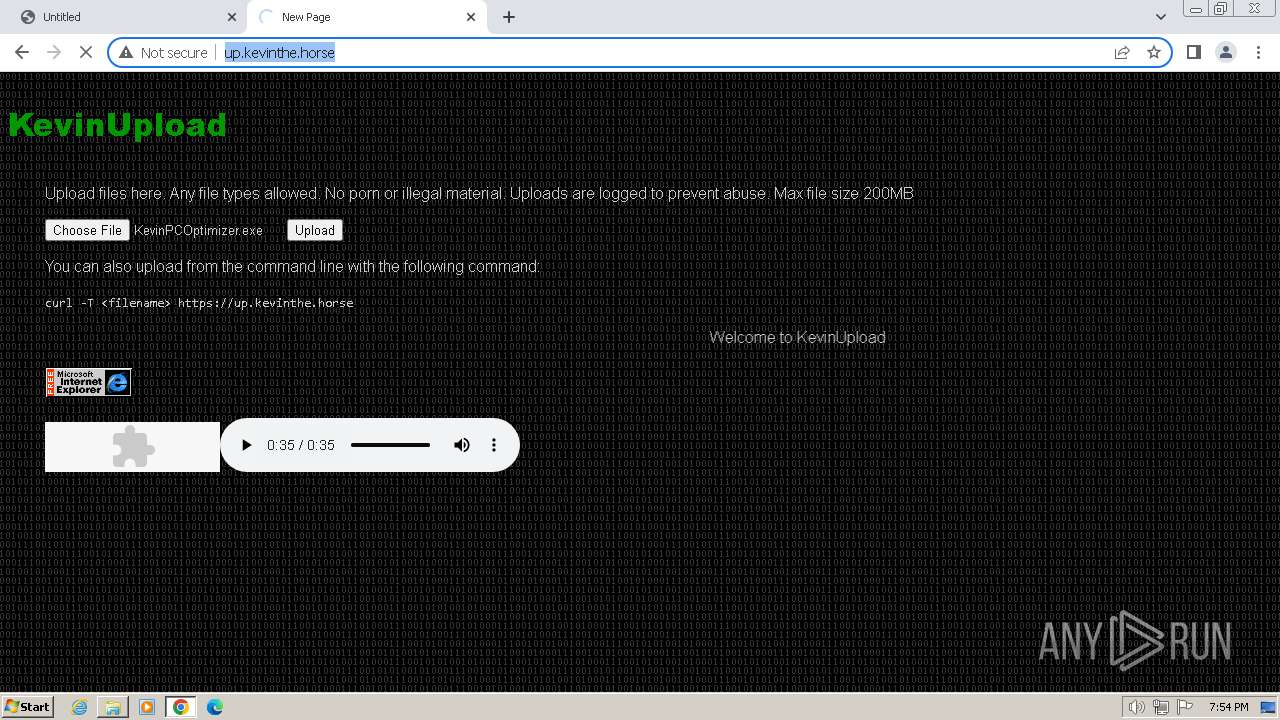
Task: Go back to the previous page
Action: 22,52
